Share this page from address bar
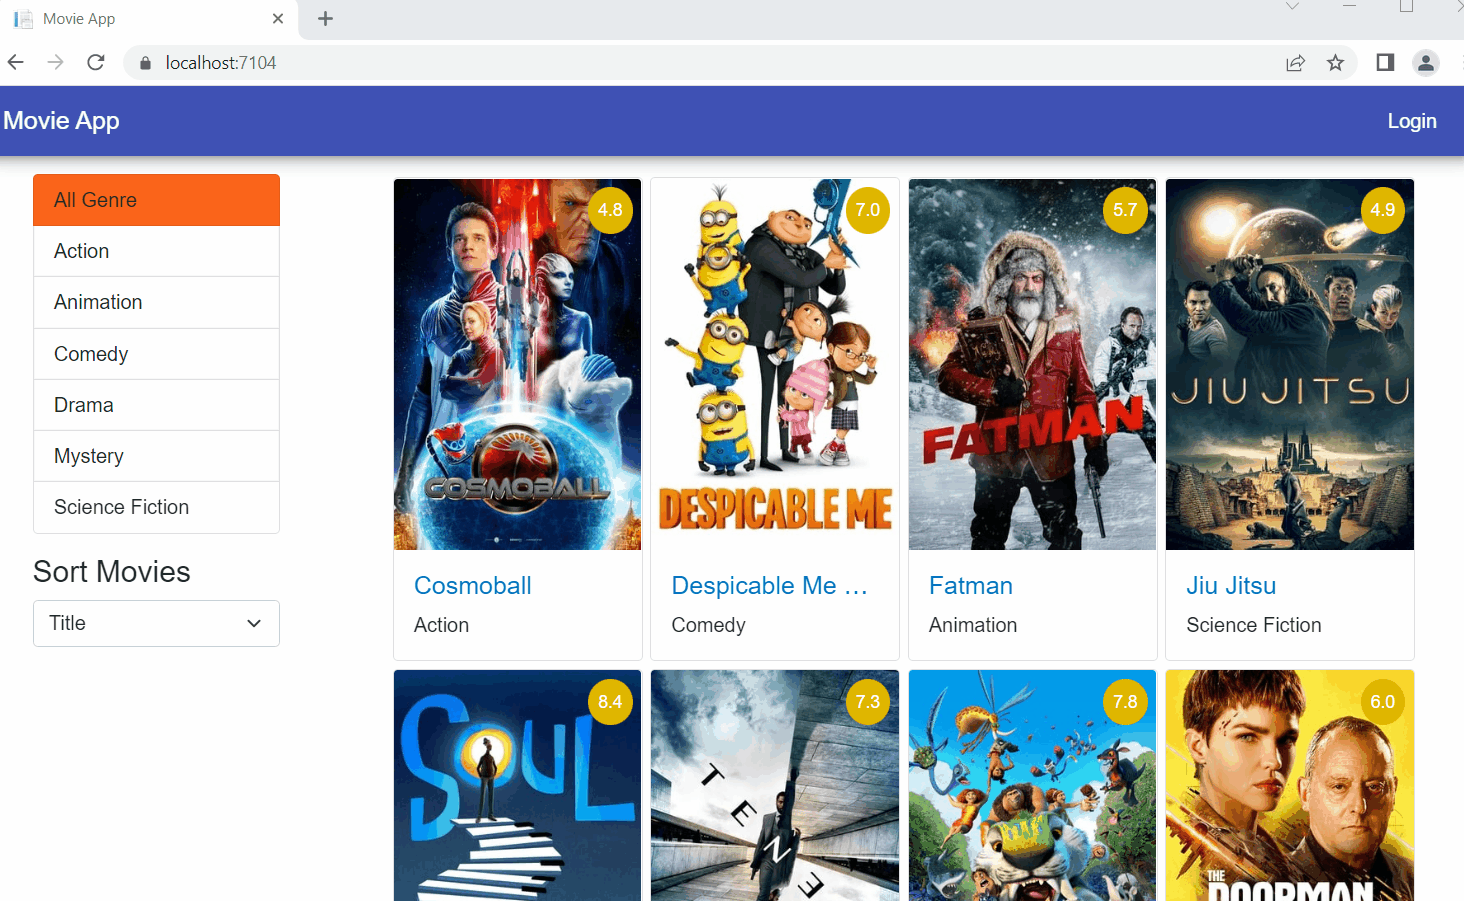 tap(1295, 63)
